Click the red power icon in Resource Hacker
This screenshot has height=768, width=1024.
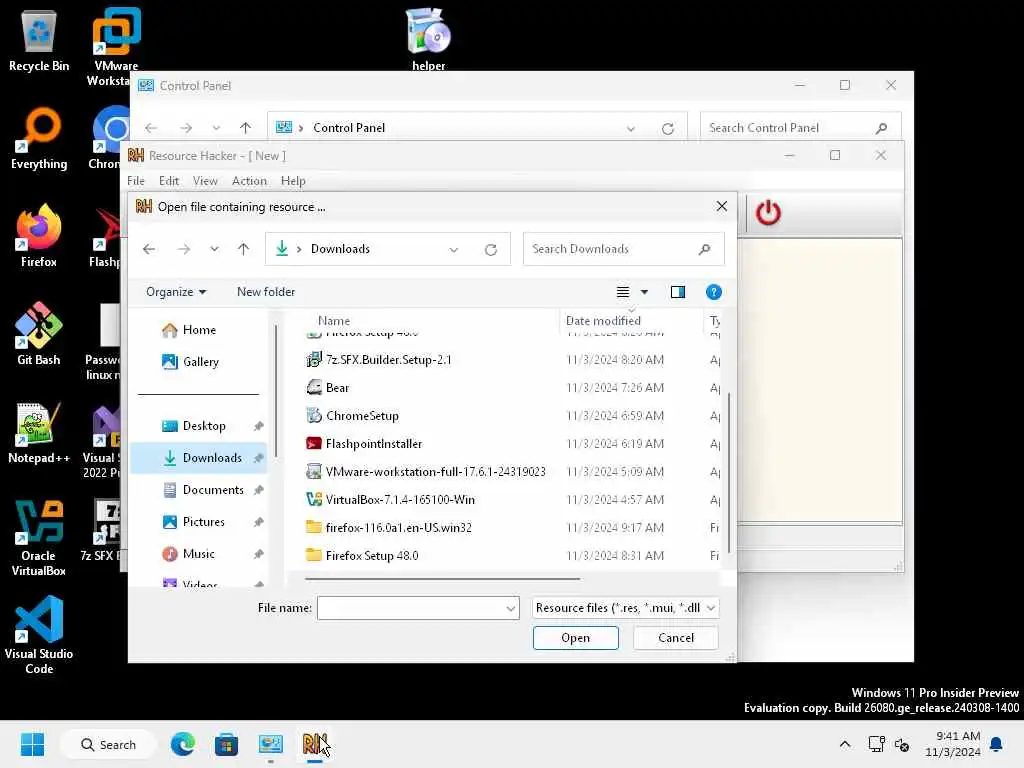(x=768, y=213)
